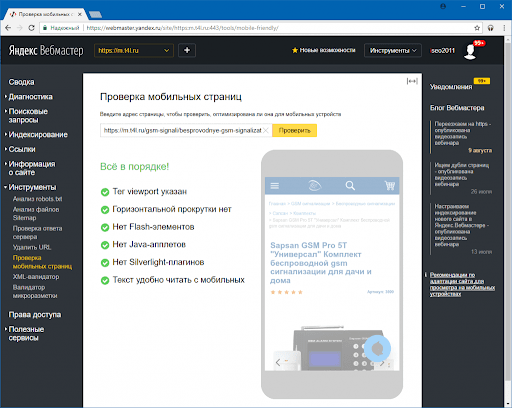Open Новые возможности in the header
The height and width of the screenshot is (408, 512).
coord(323,50)
